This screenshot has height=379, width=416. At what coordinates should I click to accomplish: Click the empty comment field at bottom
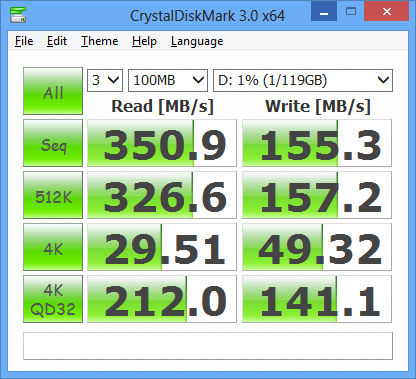tap(208, 346)
